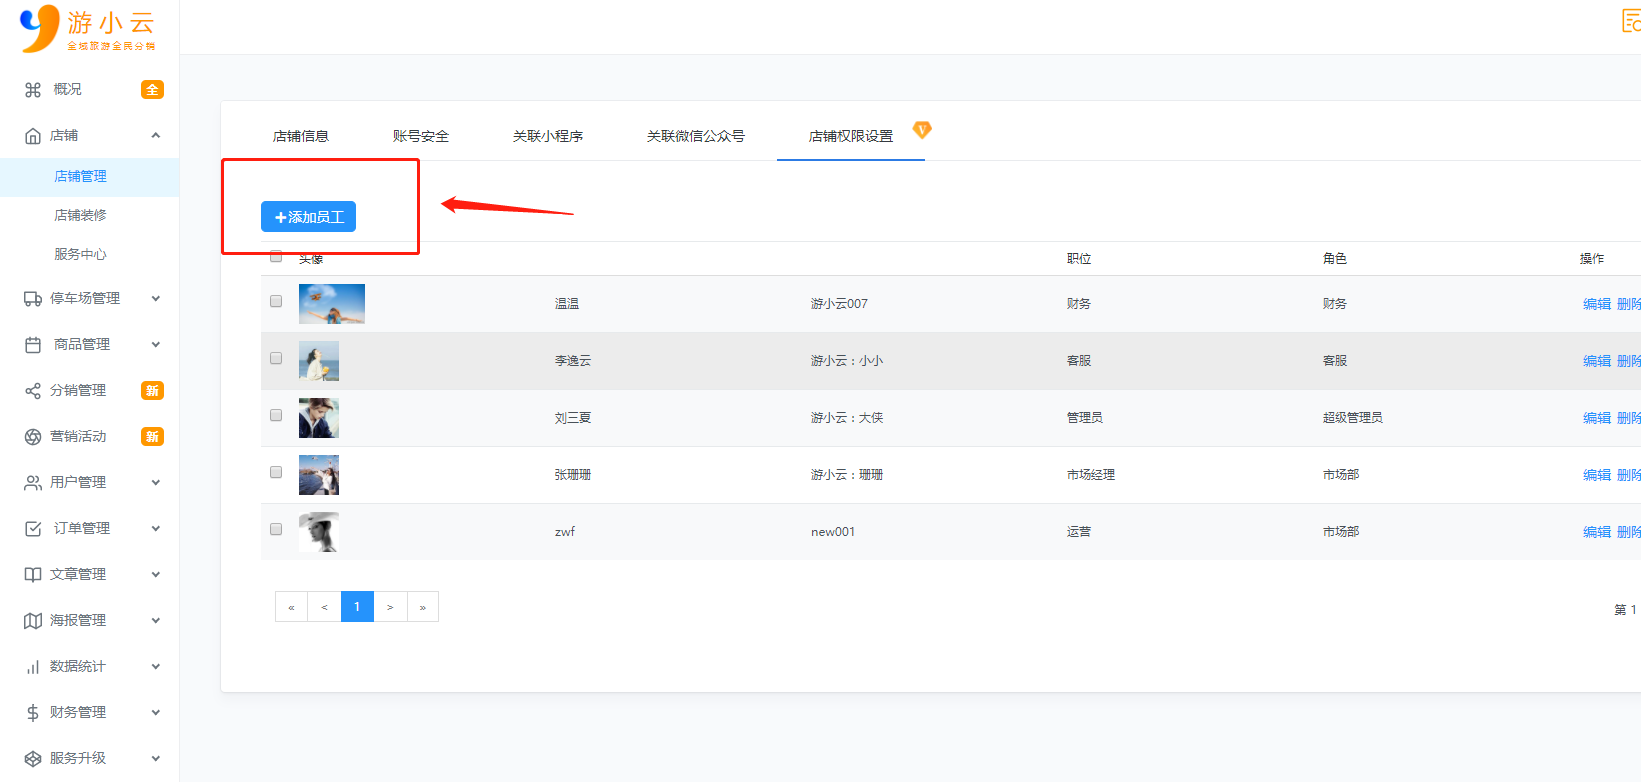The width and height of the screenshot is (1641, 782).
Task: Check the checkbox for 李逸云 row
Action: coord(276,358)
